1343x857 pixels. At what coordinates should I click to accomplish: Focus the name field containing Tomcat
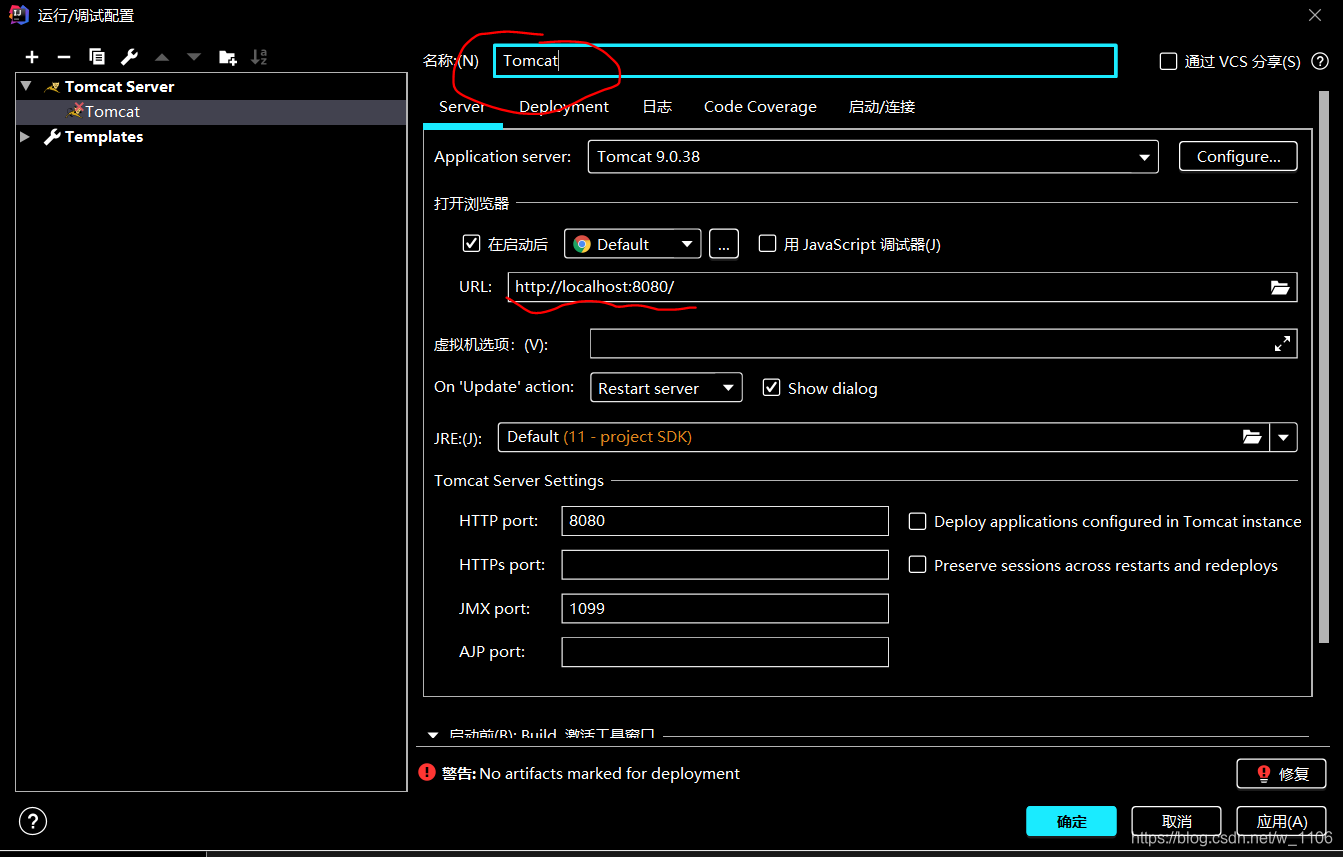[x=805, y=61]
